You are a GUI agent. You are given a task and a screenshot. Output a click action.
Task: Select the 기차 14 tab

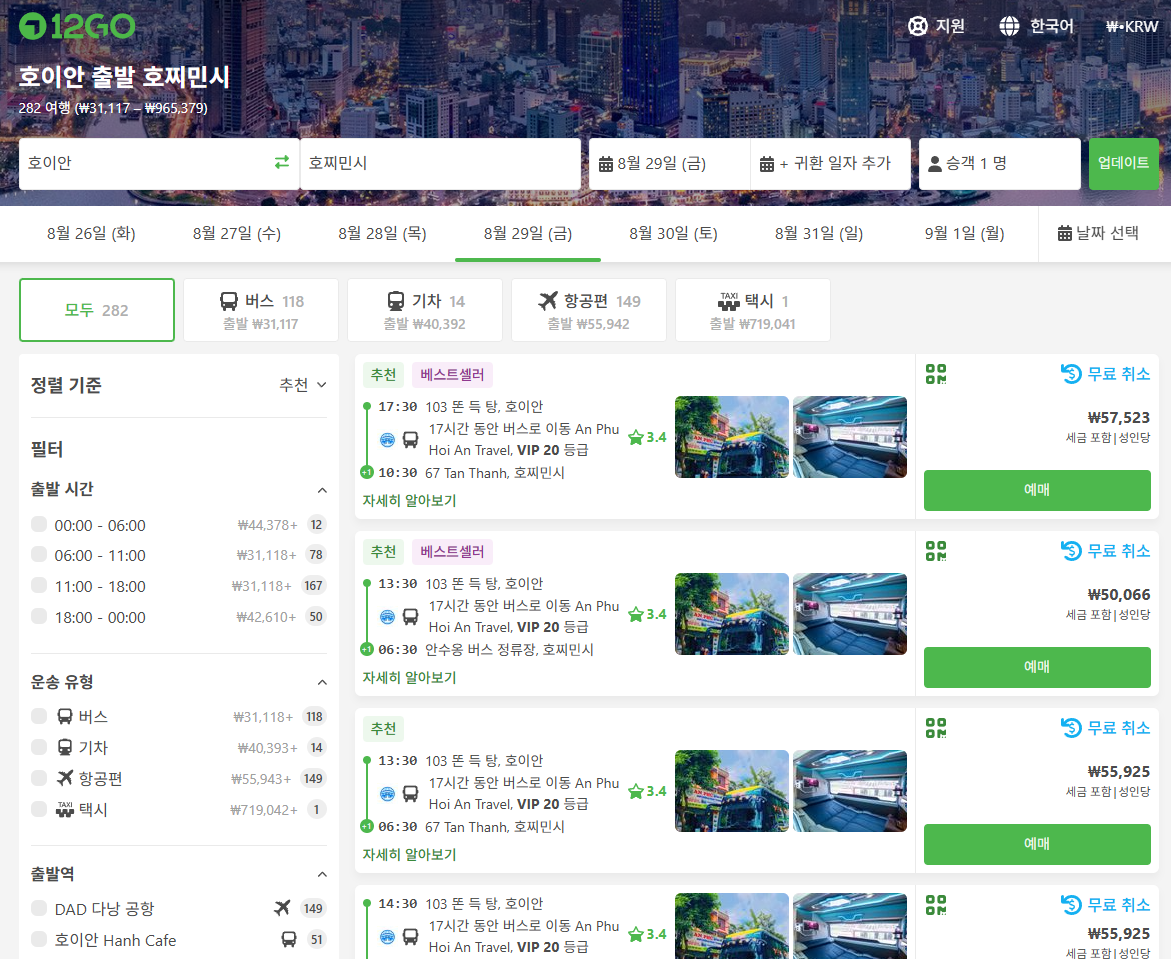pyautogui.click(x=425, y=310)
